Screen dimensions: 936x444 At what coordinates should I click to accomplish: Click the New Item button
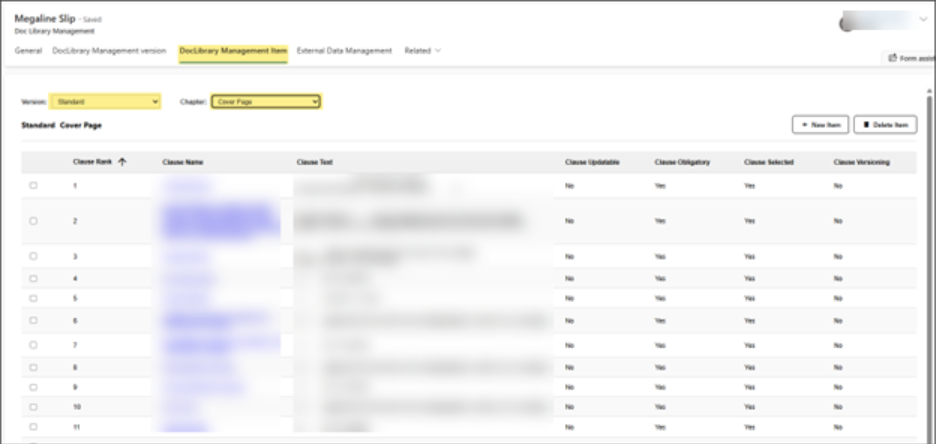point(820,124)
